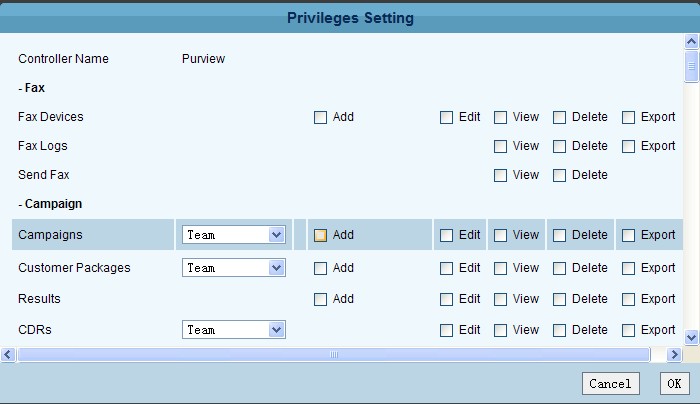Viewport: 700px width, 404px height.
Task: Tick Delete checkbox for Send Fax
Action: (560, 175)
